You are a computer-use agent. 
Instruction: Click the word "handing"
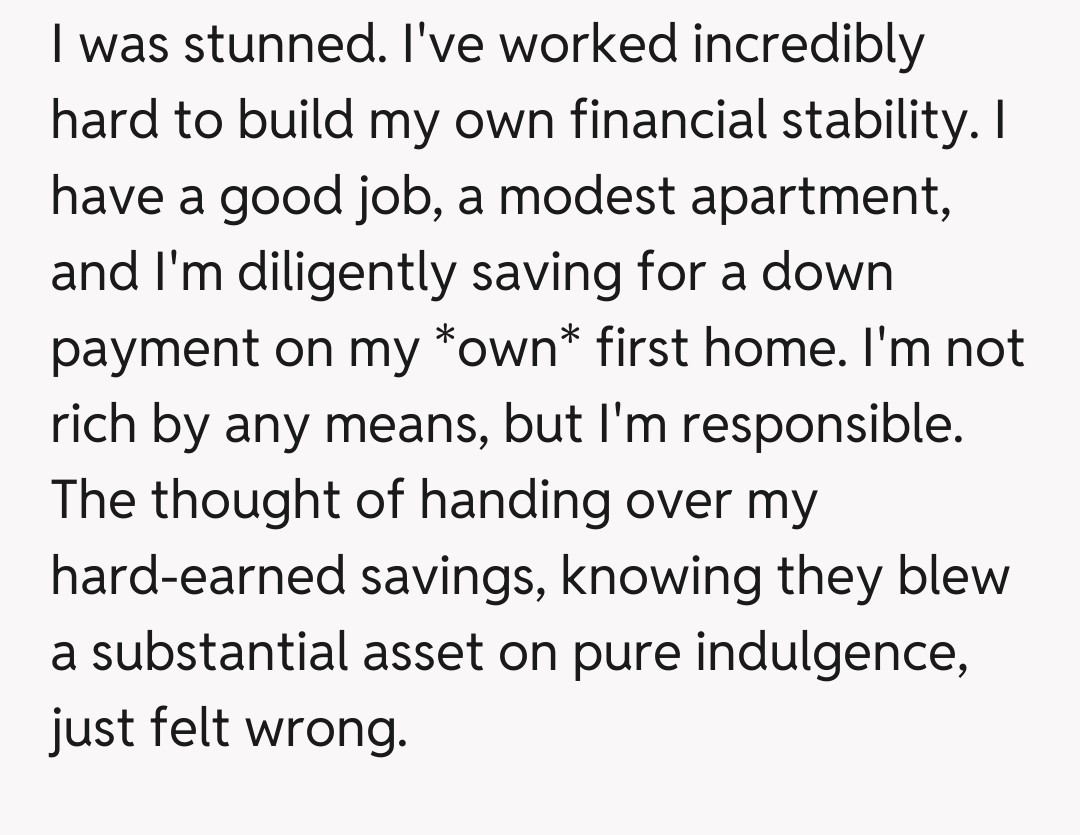(514, 500)
